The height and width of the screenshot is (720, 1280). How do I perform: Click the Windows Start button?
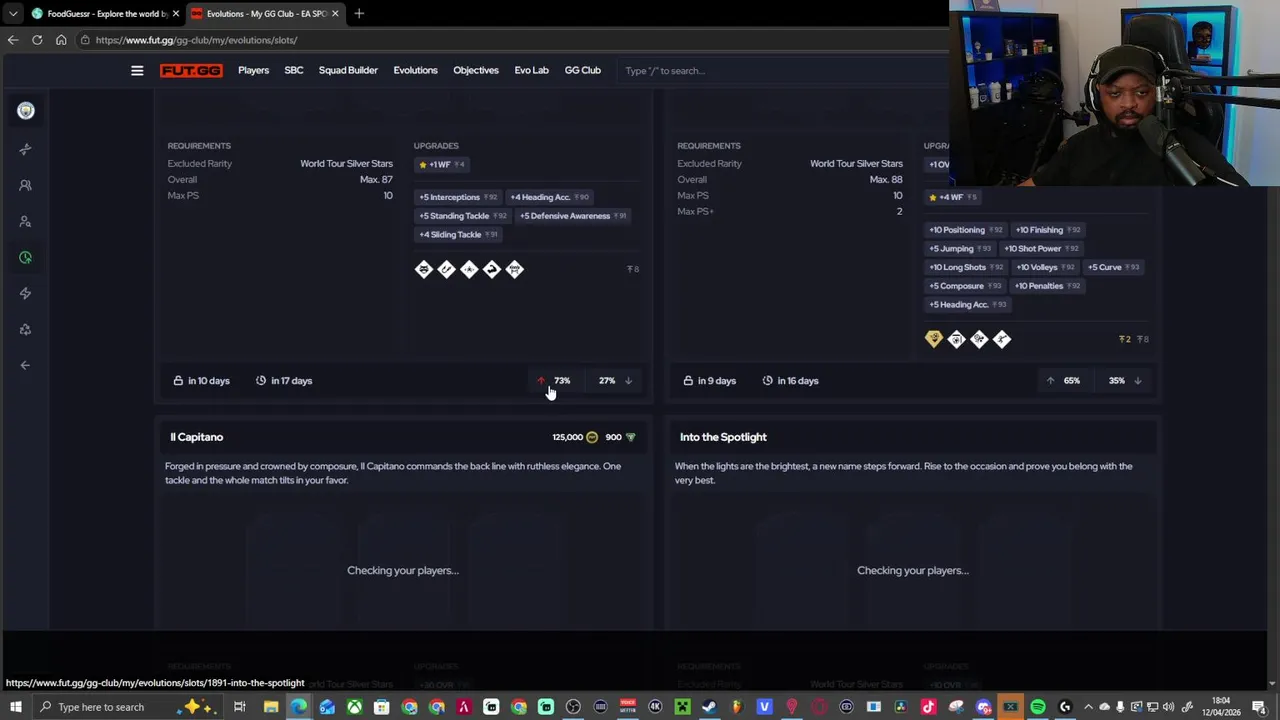point(15,707)
